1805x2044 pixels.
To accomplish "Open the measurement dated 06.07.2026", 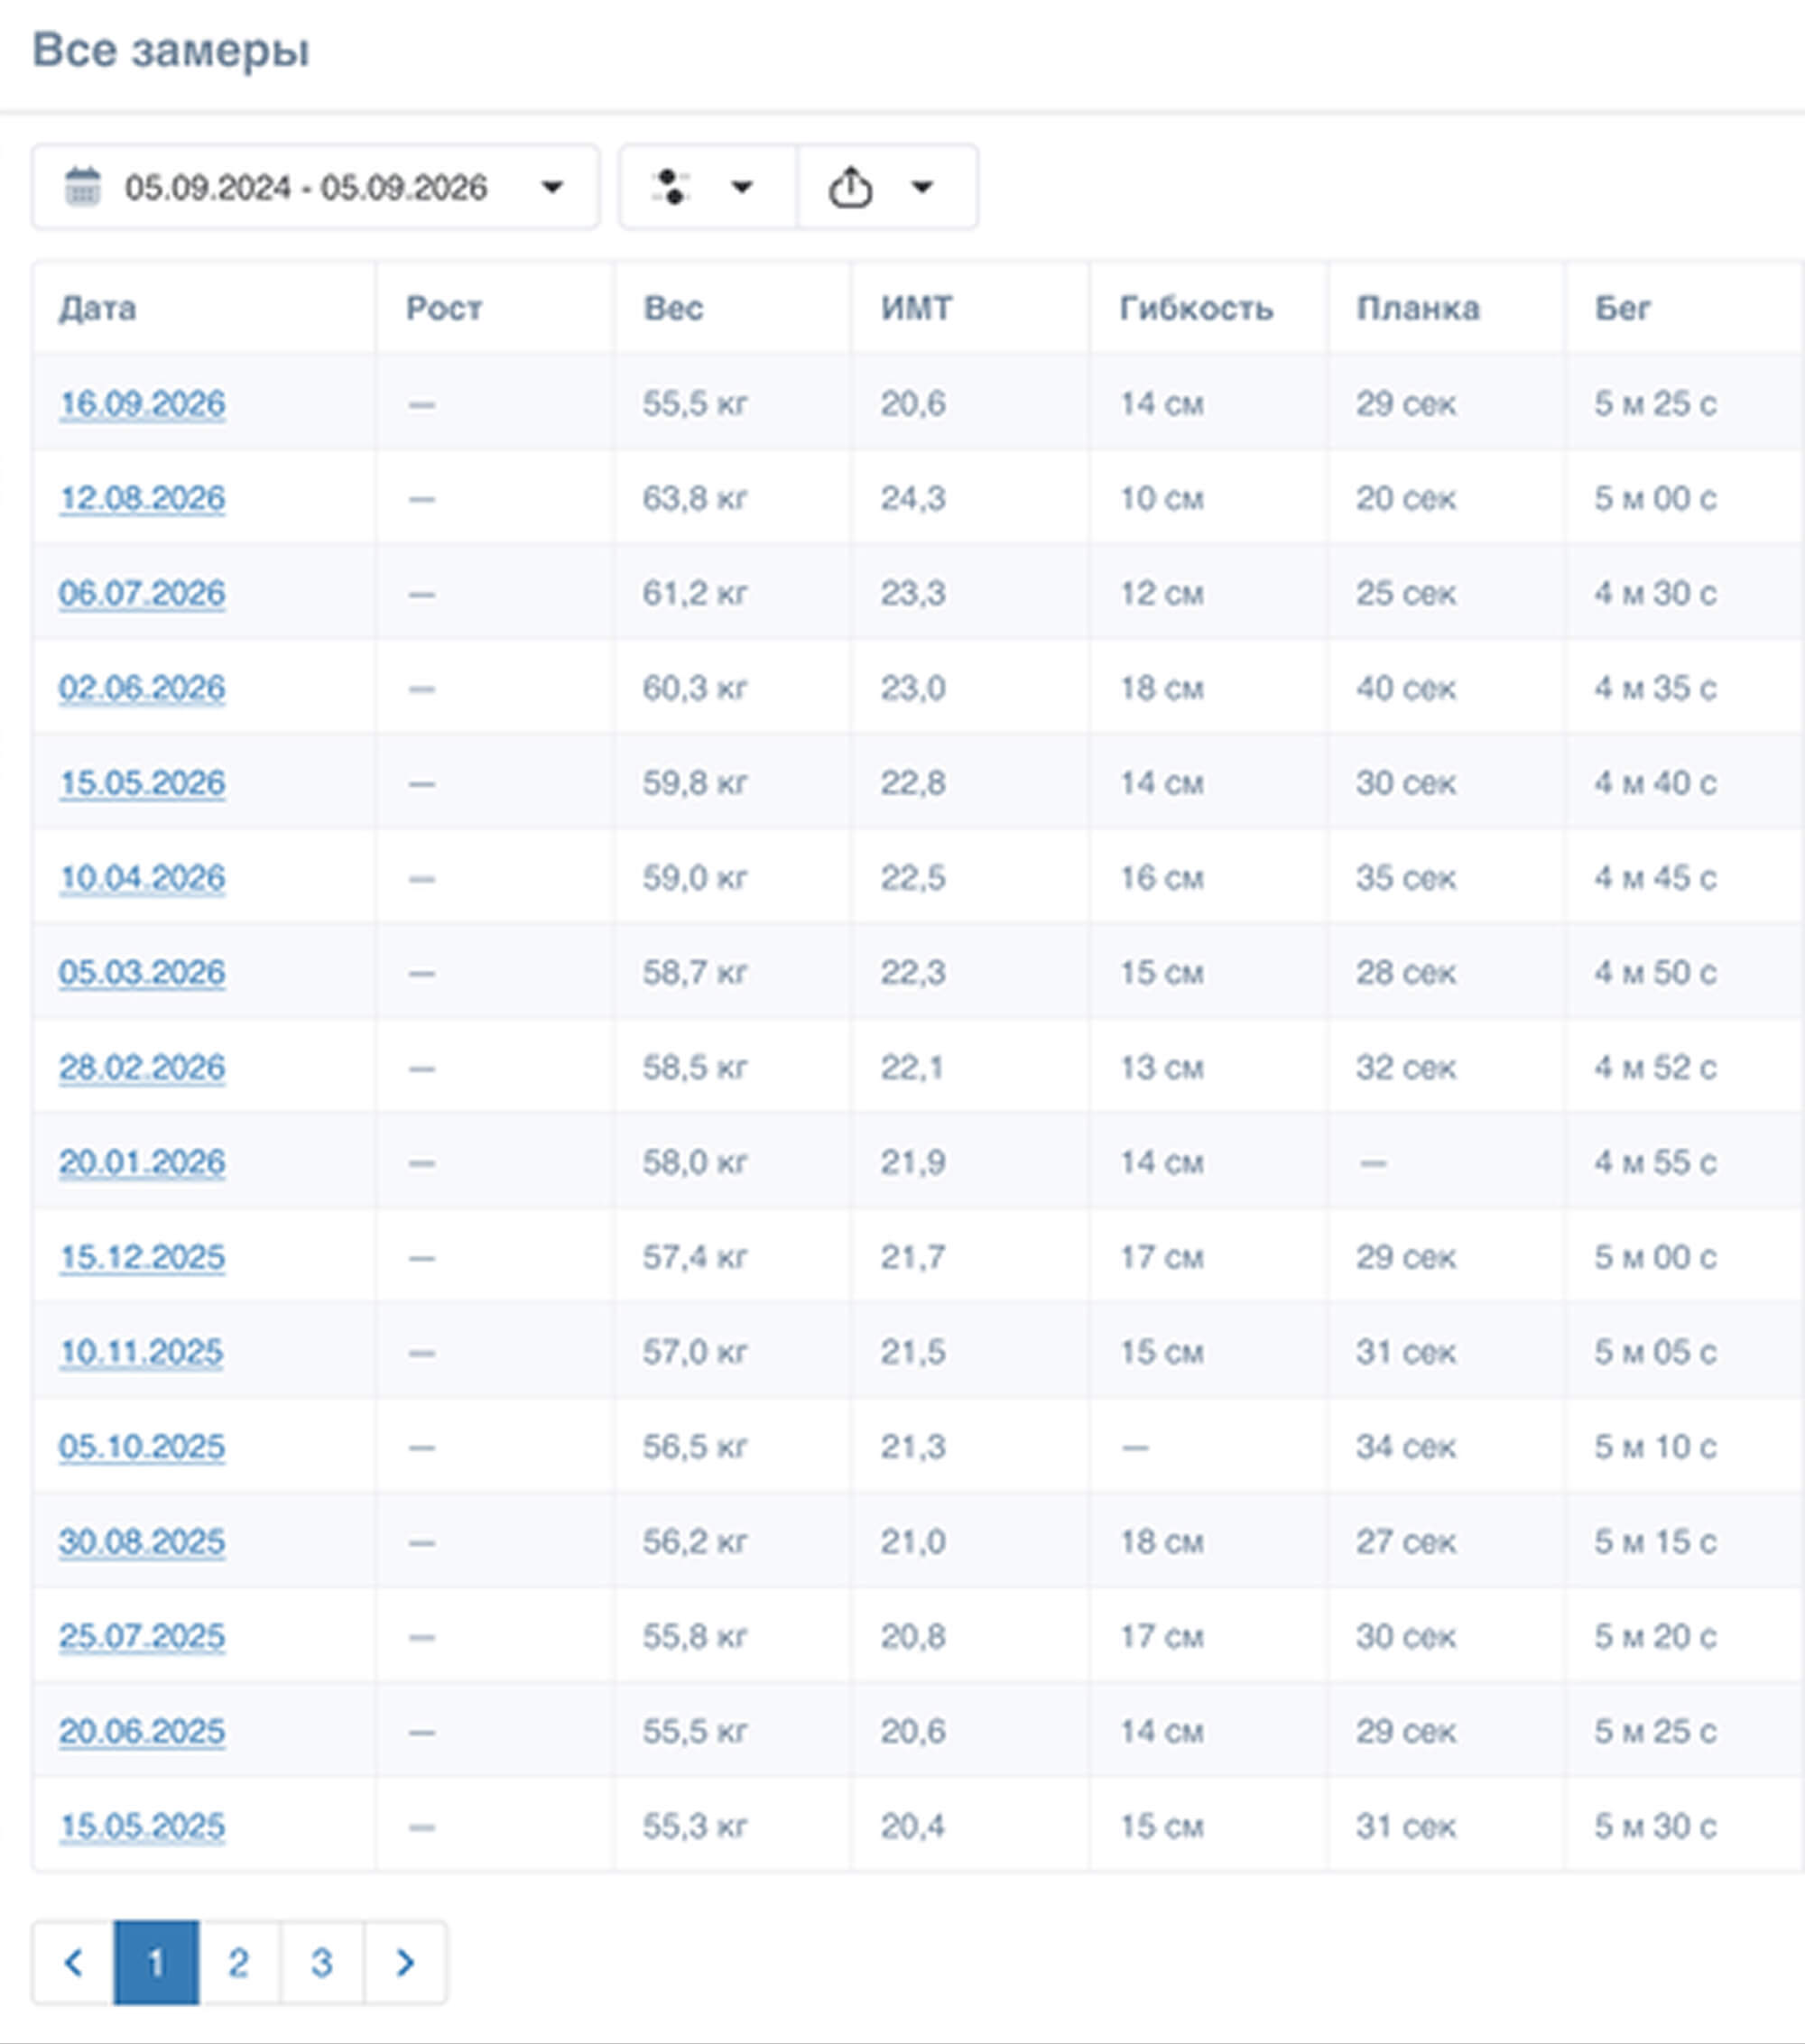I will click(x=142, y=593).
